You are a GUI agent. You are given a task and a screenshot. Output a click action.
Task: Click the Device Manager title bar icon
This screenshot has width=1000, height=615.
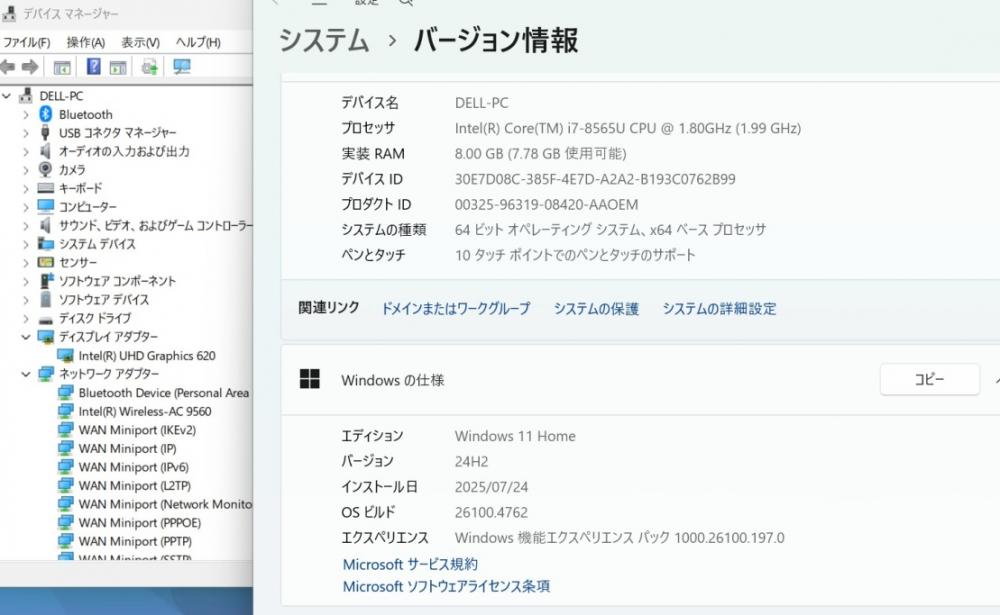8,13
